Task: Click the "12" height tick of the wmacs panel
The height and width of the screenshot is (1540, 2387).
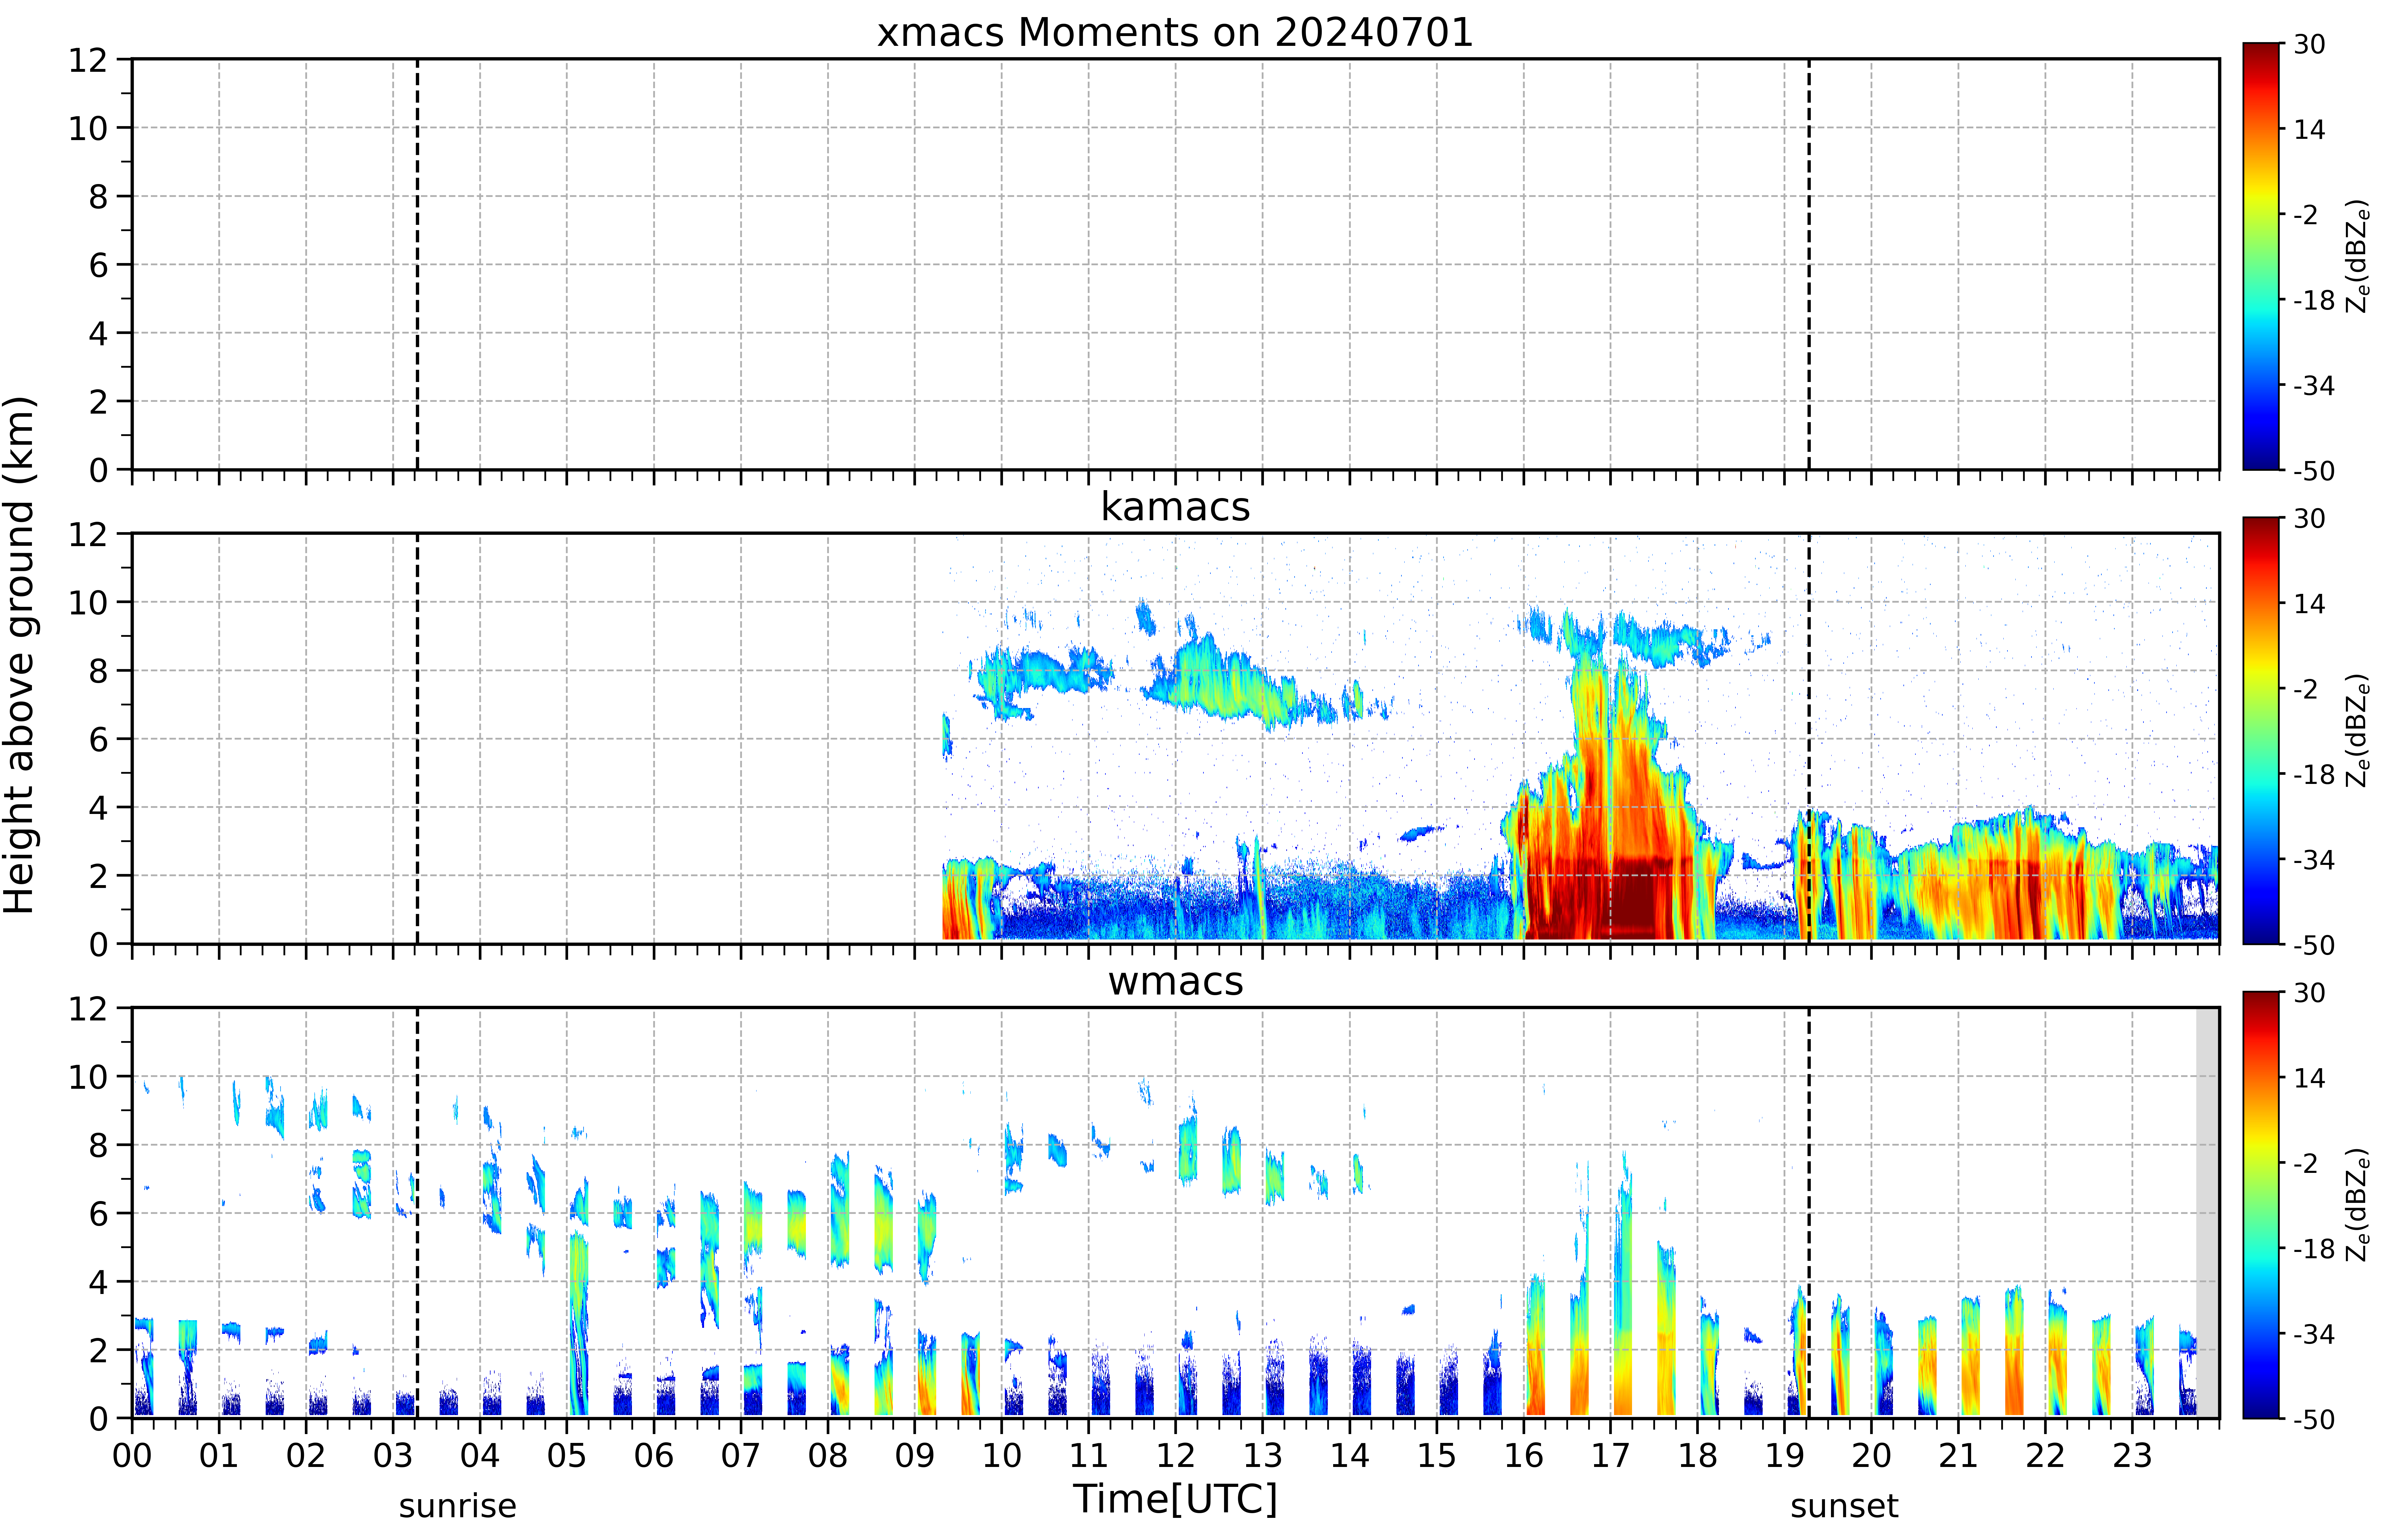Action: (88, 1008)
